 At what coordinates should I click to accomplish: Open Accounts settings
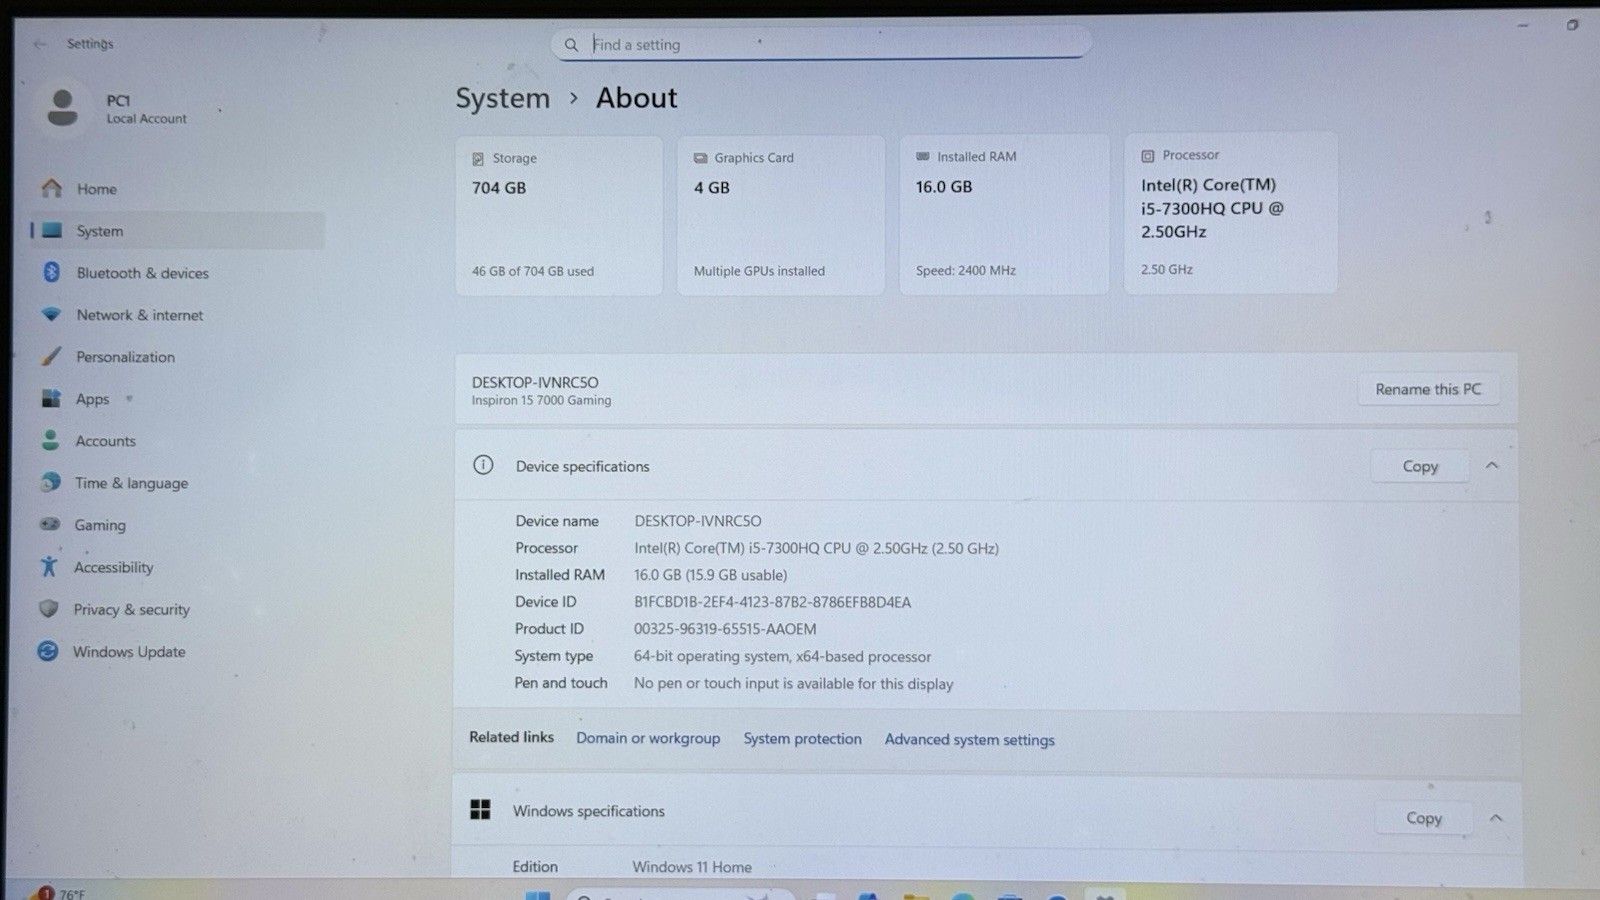177,440
